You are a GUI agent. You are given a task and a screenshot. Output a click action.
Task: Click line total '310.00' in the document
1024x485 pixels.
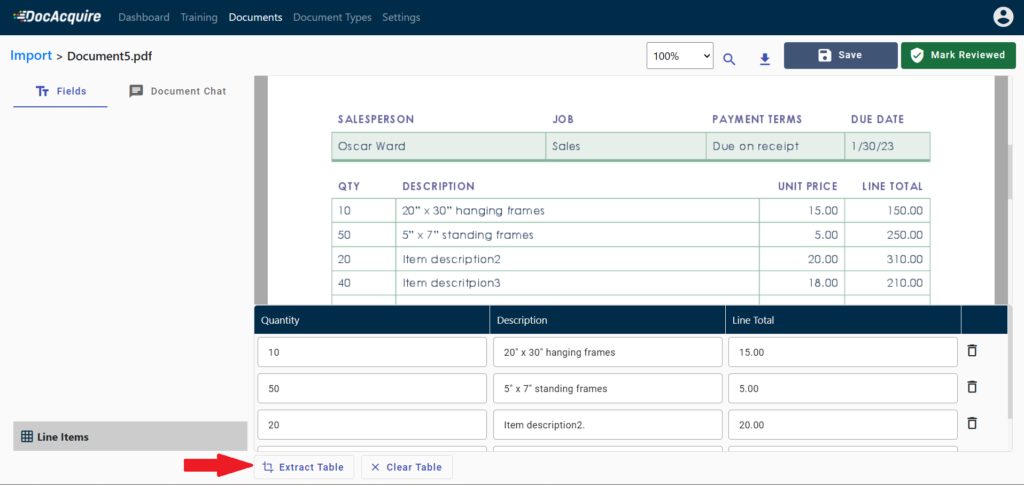903,259
